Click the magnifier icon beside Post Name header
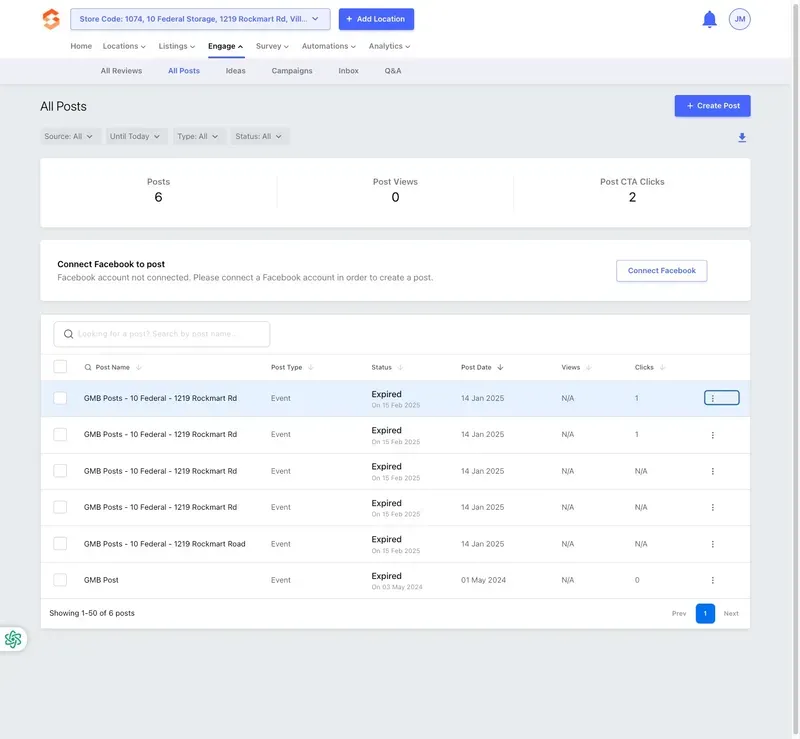800x739 pixels. (88, 367)
